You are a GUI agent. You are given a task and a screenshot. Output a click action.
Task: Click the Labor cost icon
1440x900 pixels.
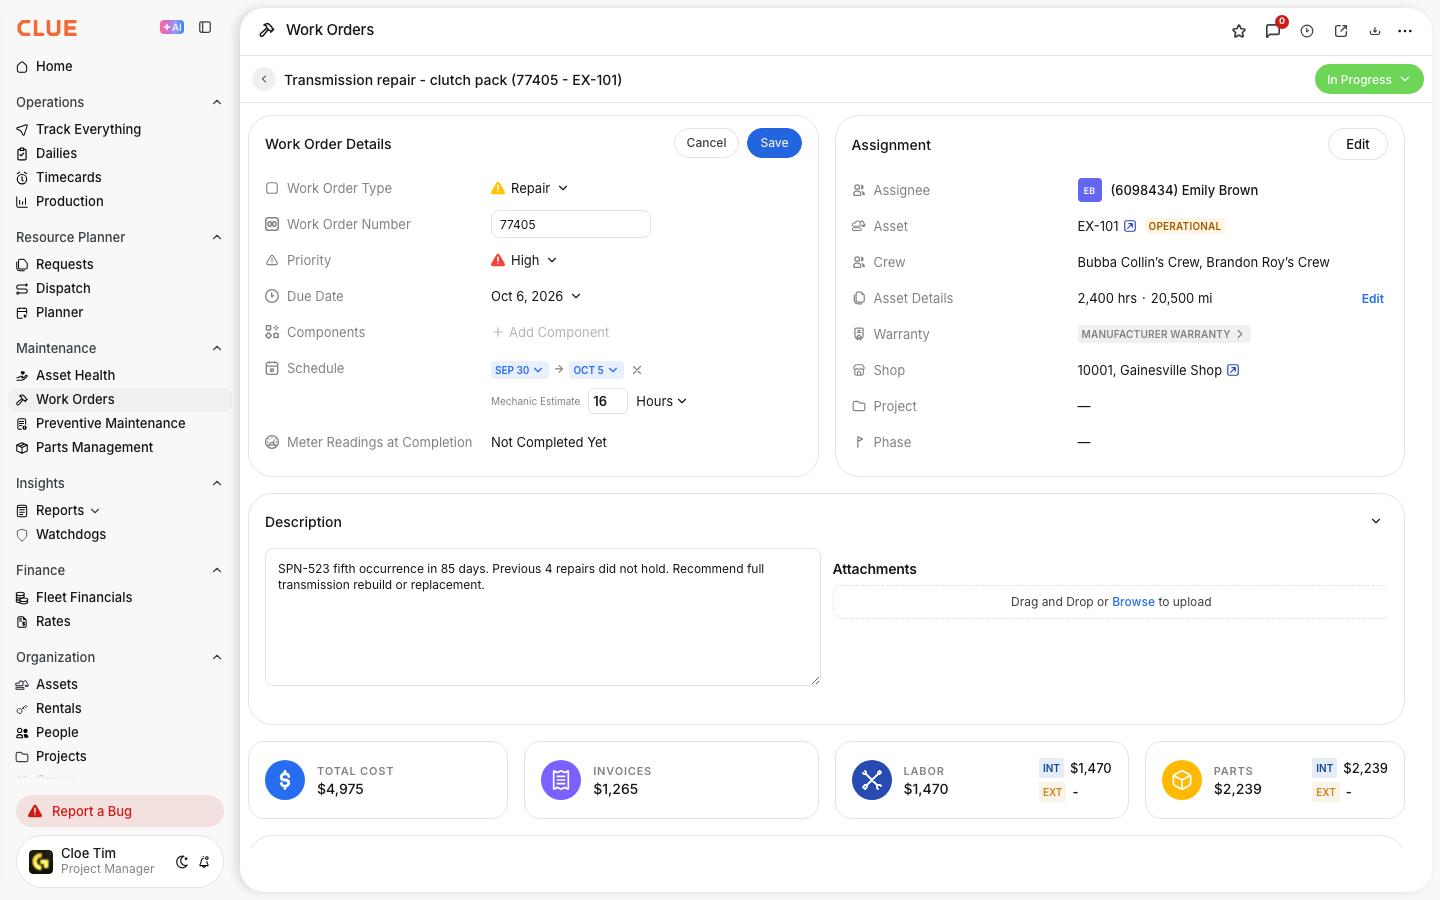[872, 780]
